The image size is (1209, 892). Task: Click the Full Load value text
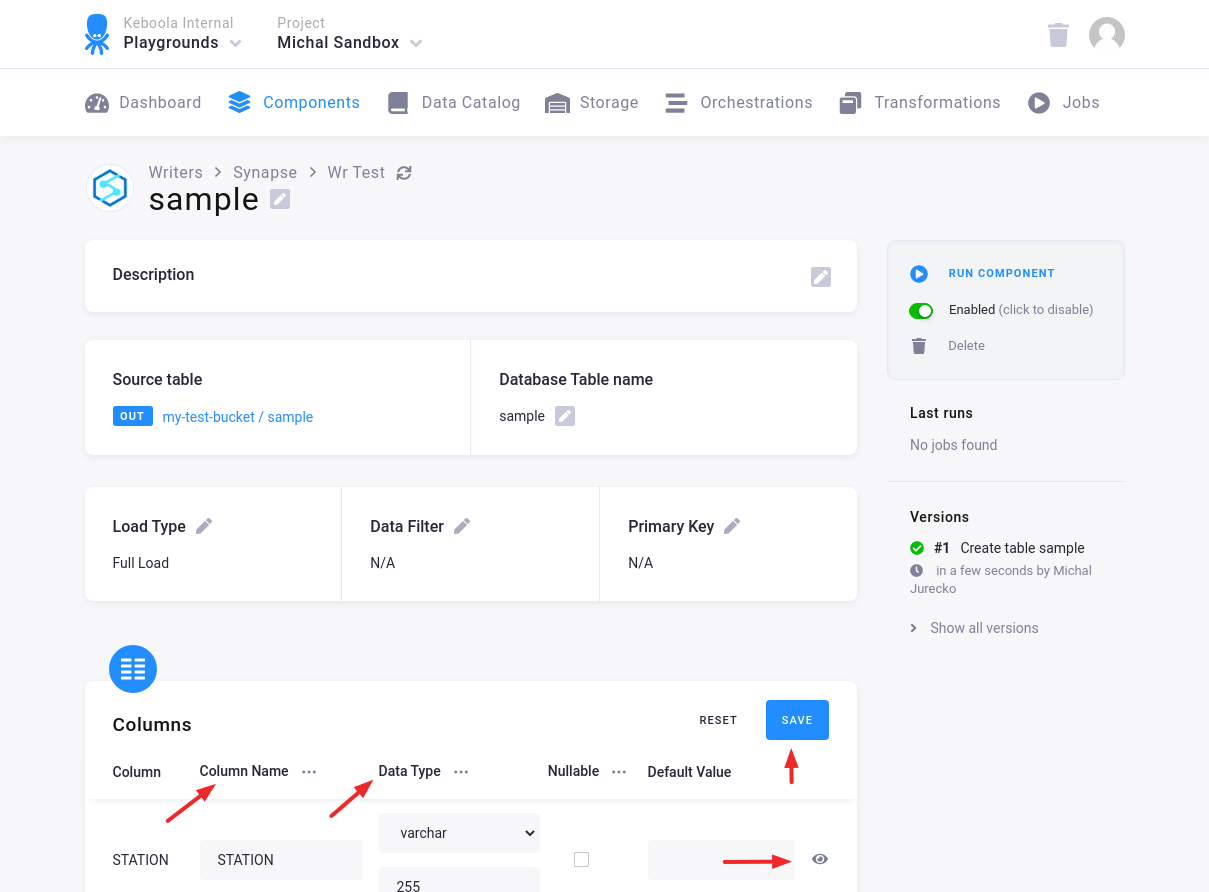pos(141,563)
